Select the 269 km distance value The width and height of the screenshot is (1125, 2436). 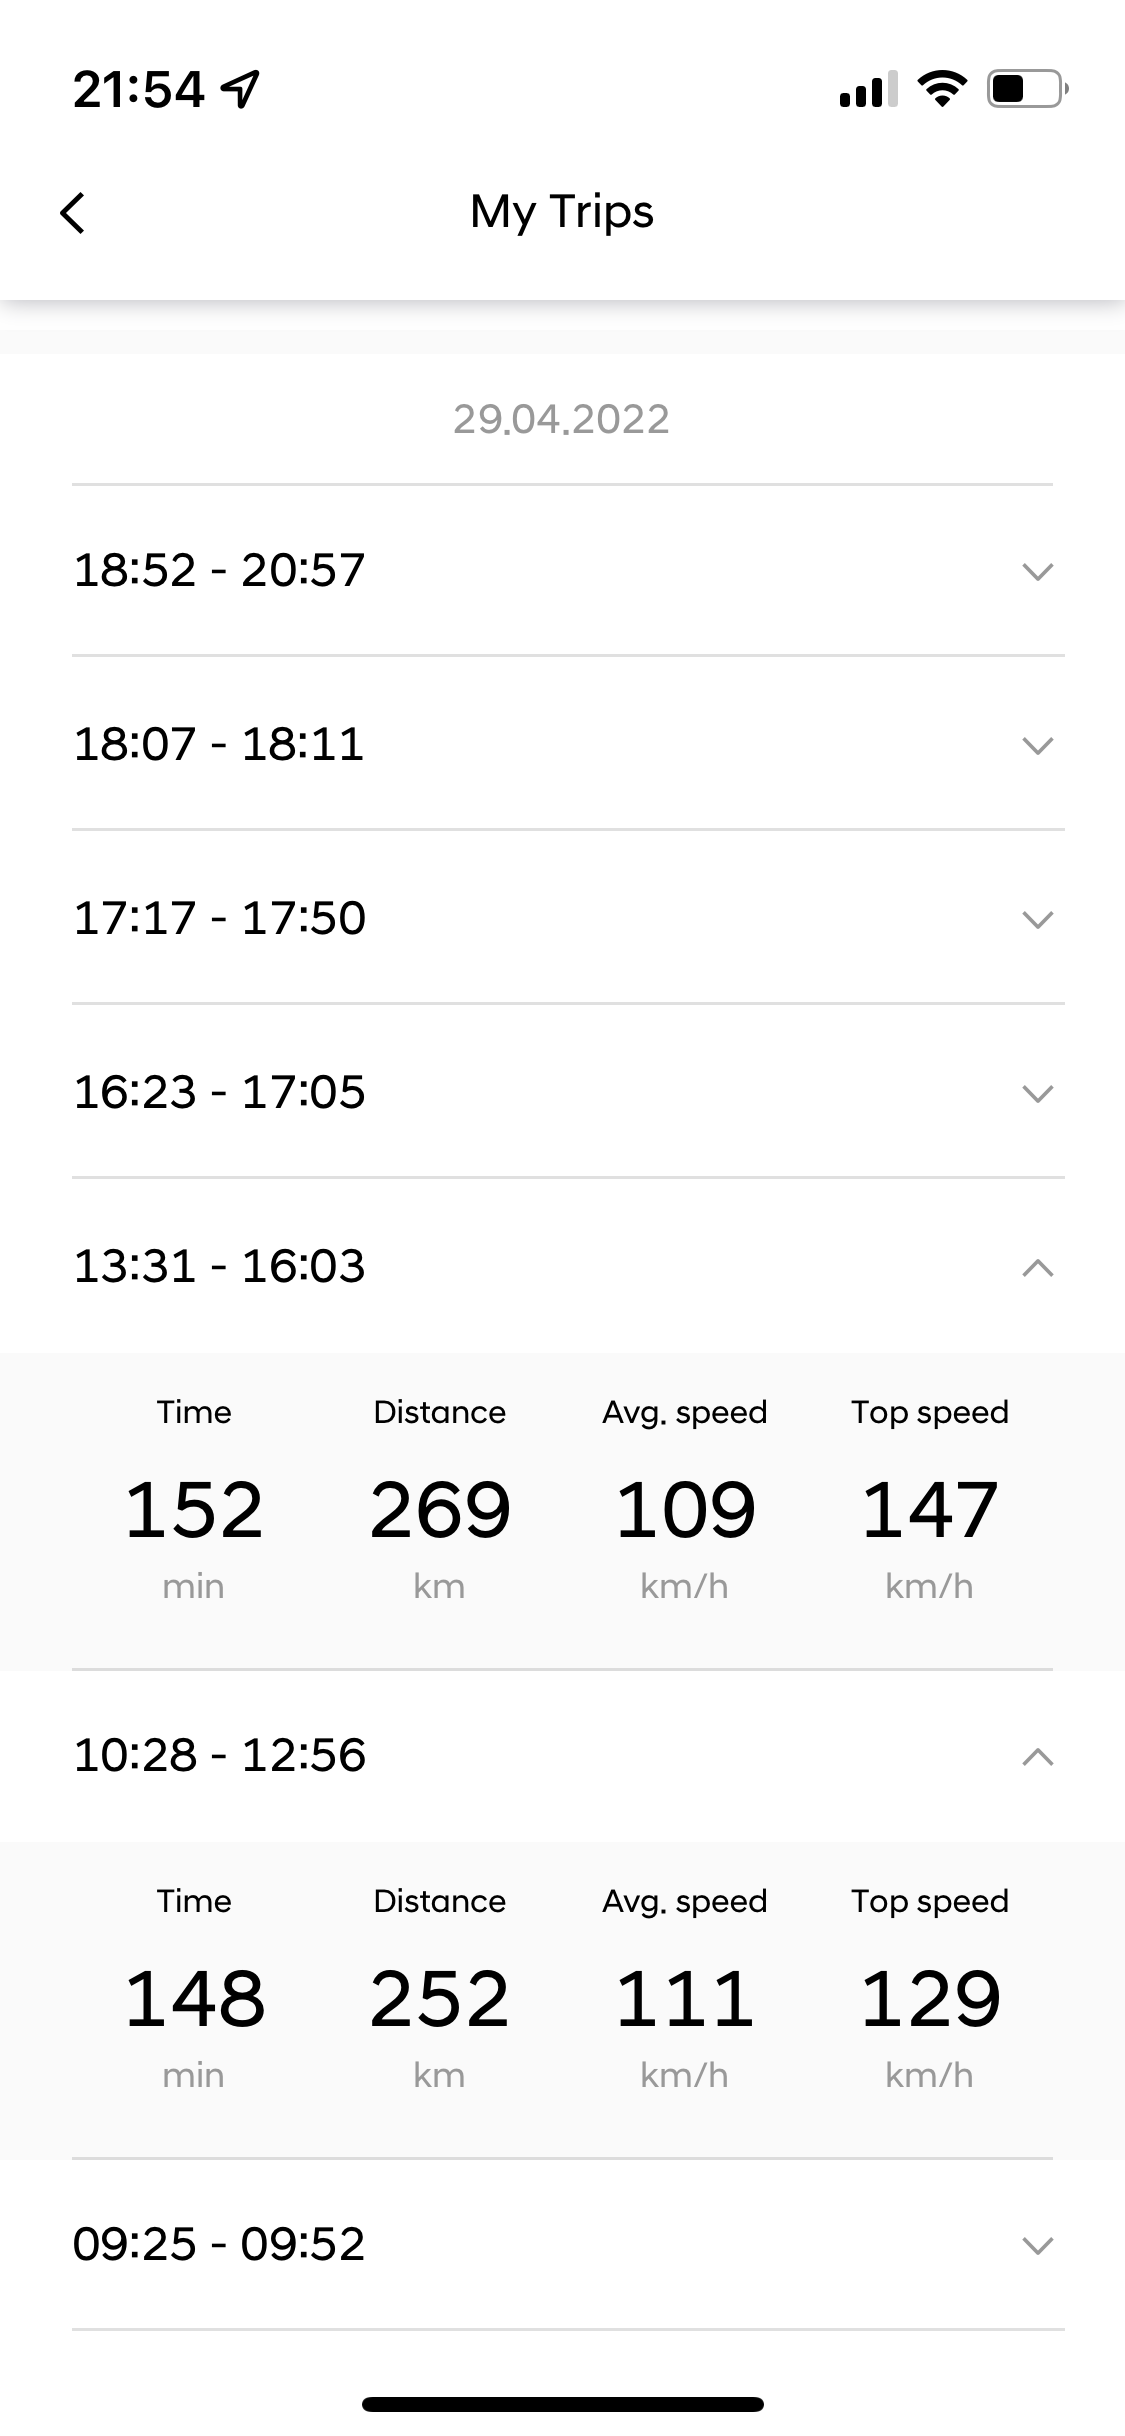440,1510
